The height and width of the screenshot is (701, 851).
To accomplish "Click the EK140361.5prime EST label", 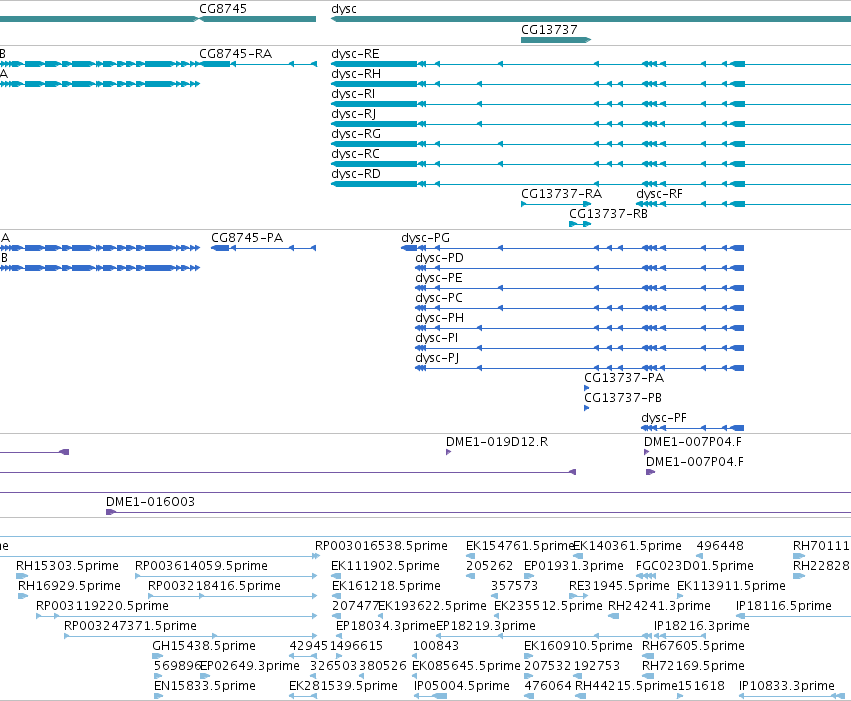I will (x=627, y=546).
